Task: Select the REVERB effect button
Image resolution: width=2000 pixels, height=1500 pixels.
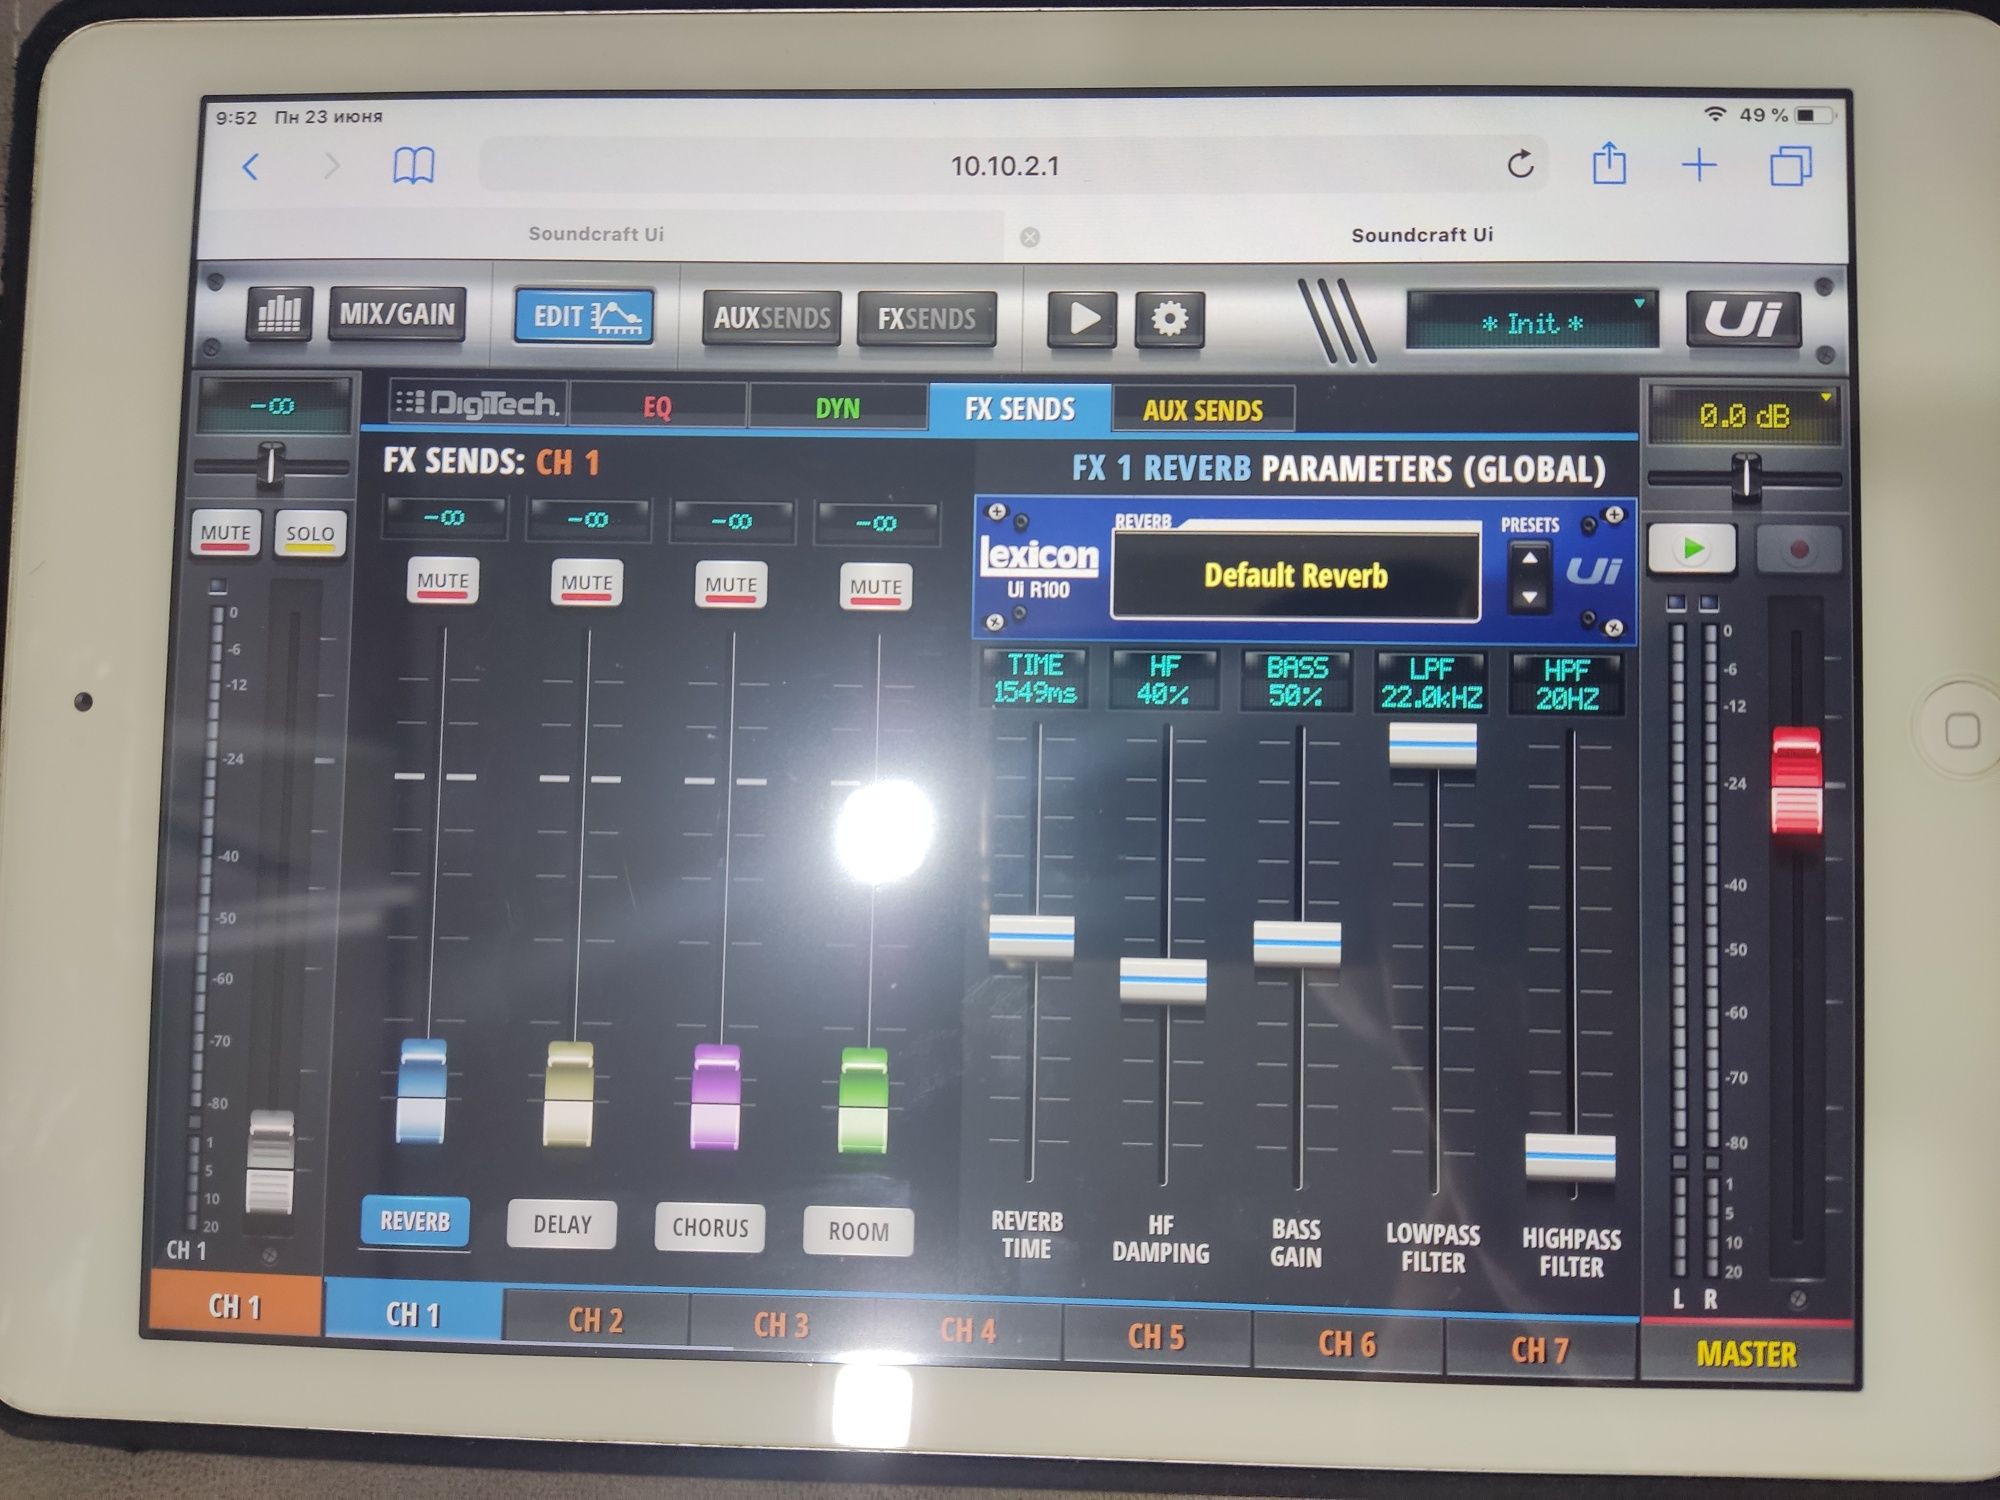Action: pyautogui.click(x=414, y=1221)
